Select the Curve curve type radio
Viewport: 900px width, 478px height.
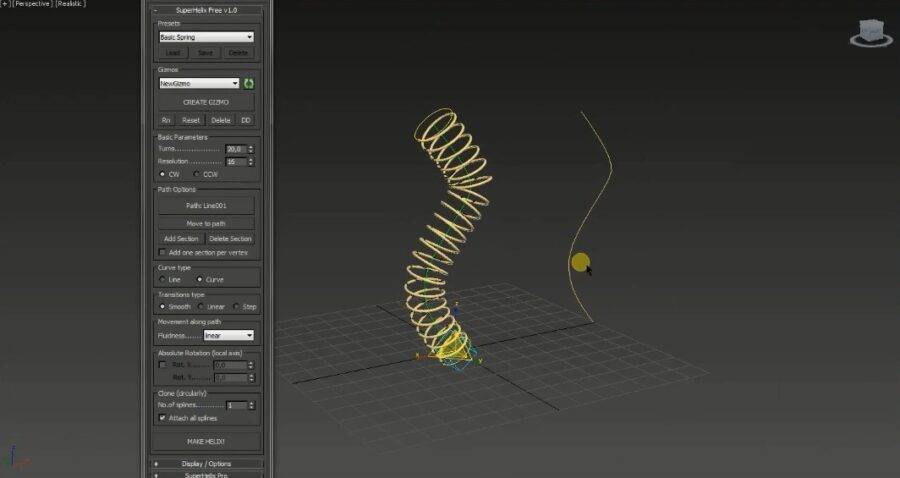(x=199, y=279)
